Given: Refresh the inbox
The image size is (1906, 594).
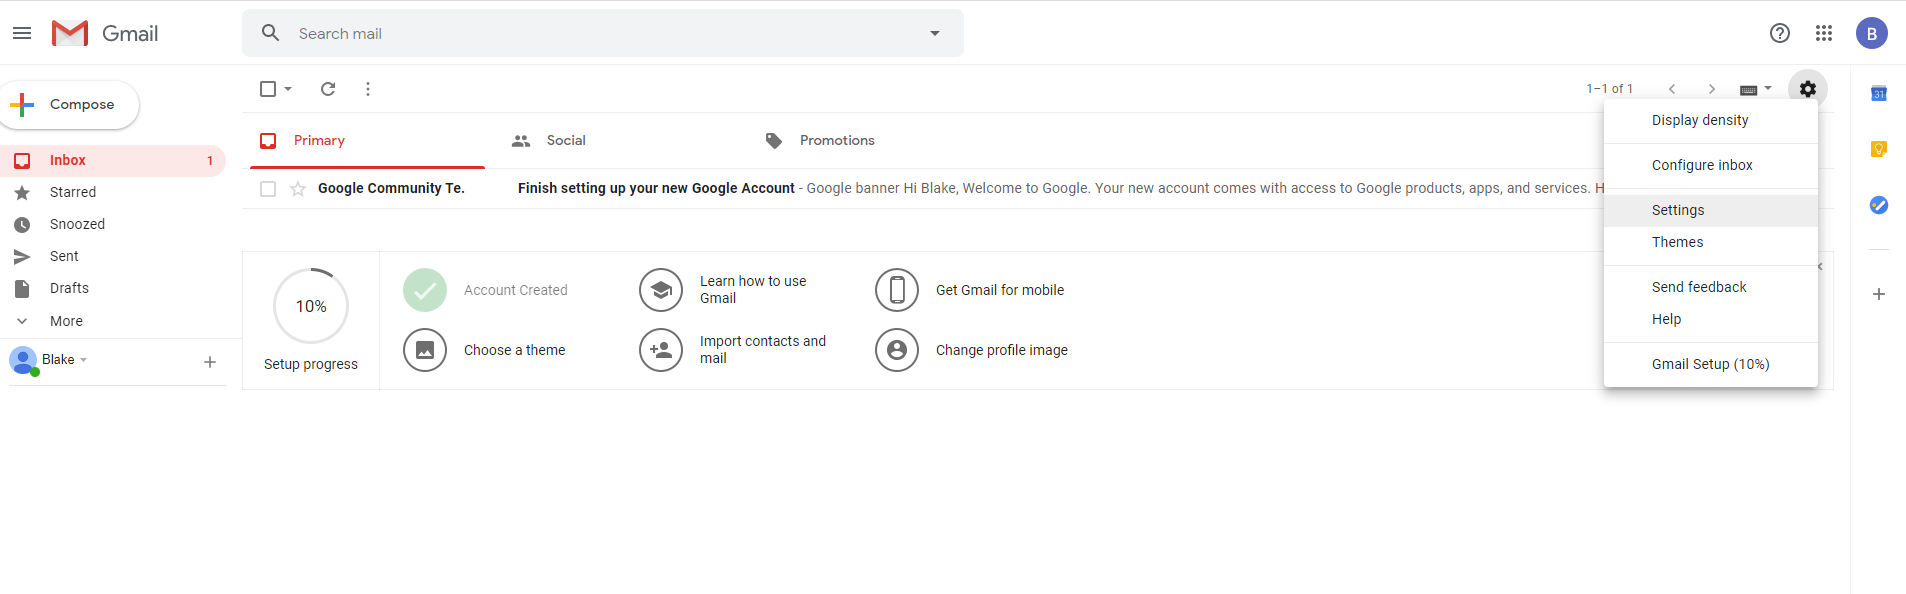Looking at the screenshot, I should [328, 89].
